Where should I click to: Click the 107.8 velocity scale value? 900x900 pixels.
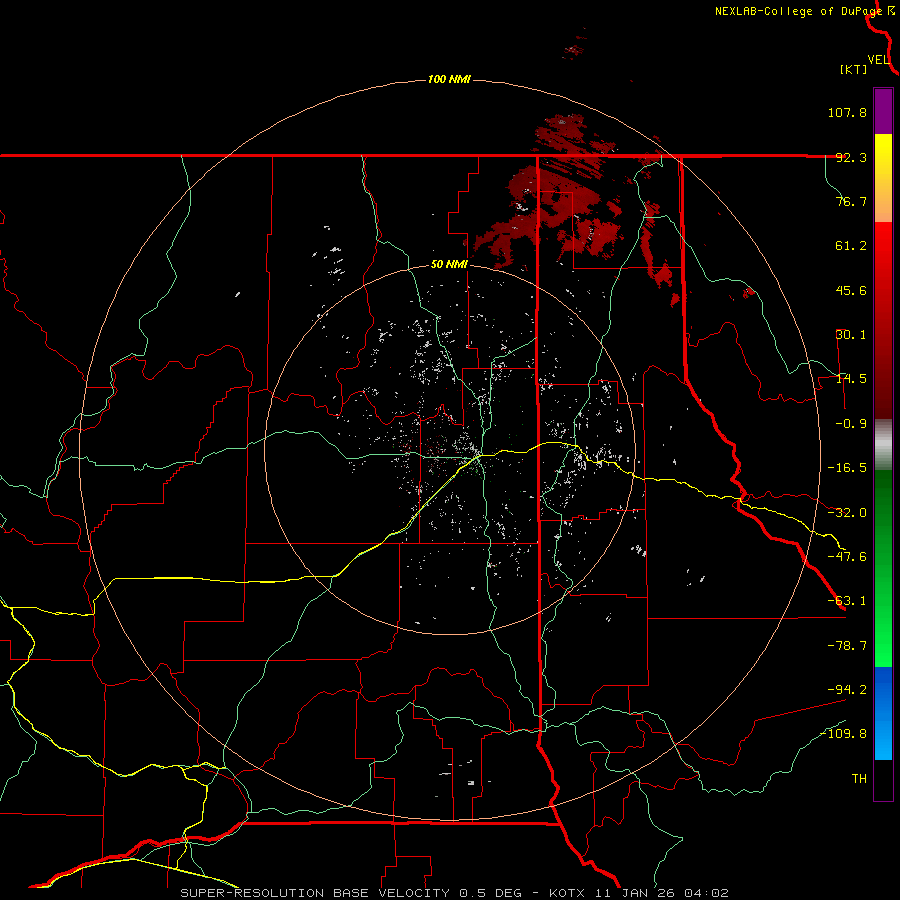[x=847, y=112]
